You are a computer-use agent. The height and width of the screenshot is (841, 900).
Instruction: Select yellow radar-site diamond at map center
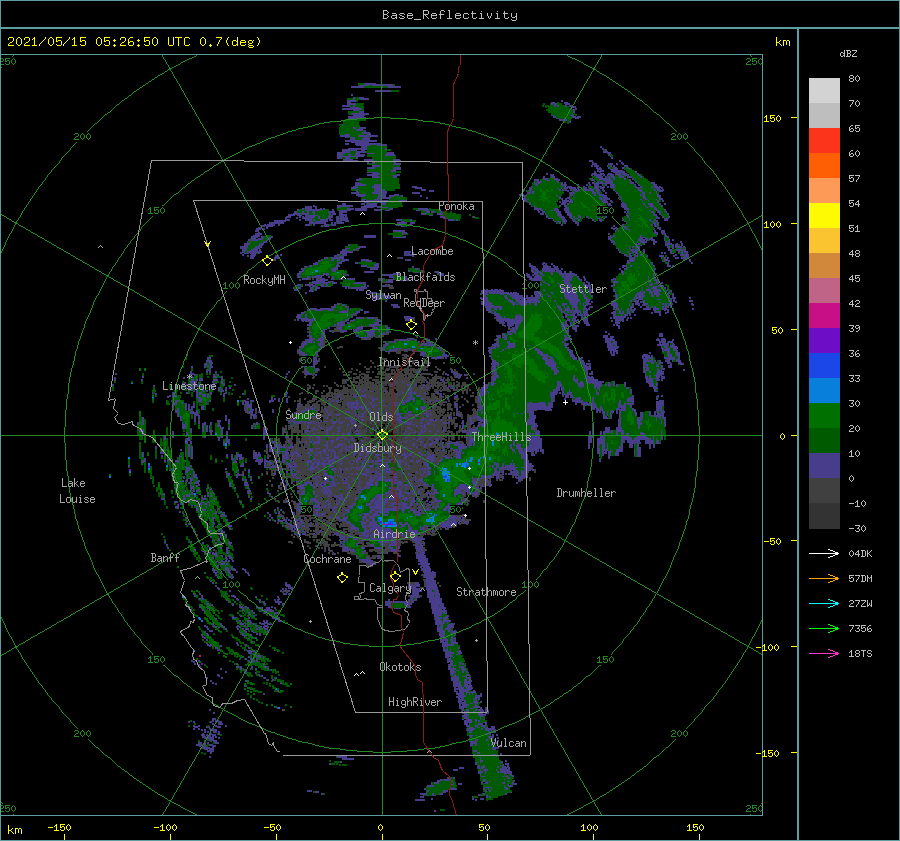tap(382, 435)
